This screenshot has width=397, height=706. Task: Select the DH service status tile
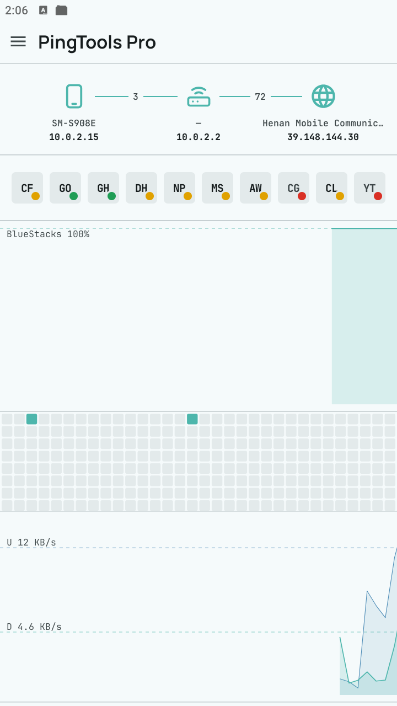(x=141, y=188)
